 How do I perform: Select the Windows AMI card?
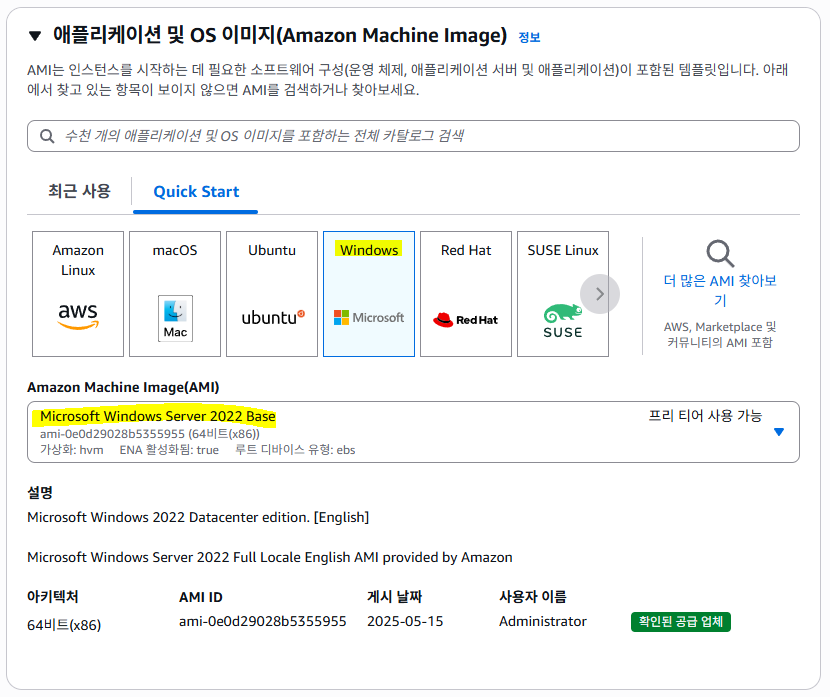(369, 294)
